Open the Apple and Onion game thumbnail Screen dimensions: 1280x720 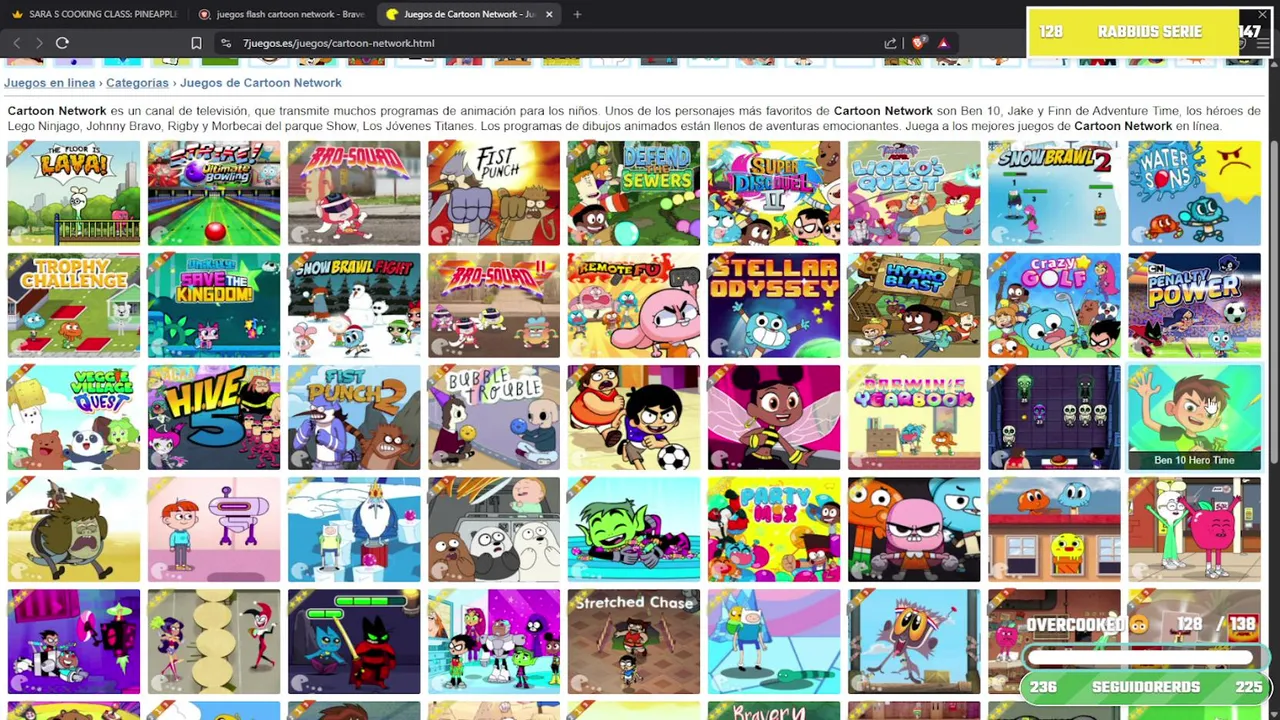tap(1194, 529)
